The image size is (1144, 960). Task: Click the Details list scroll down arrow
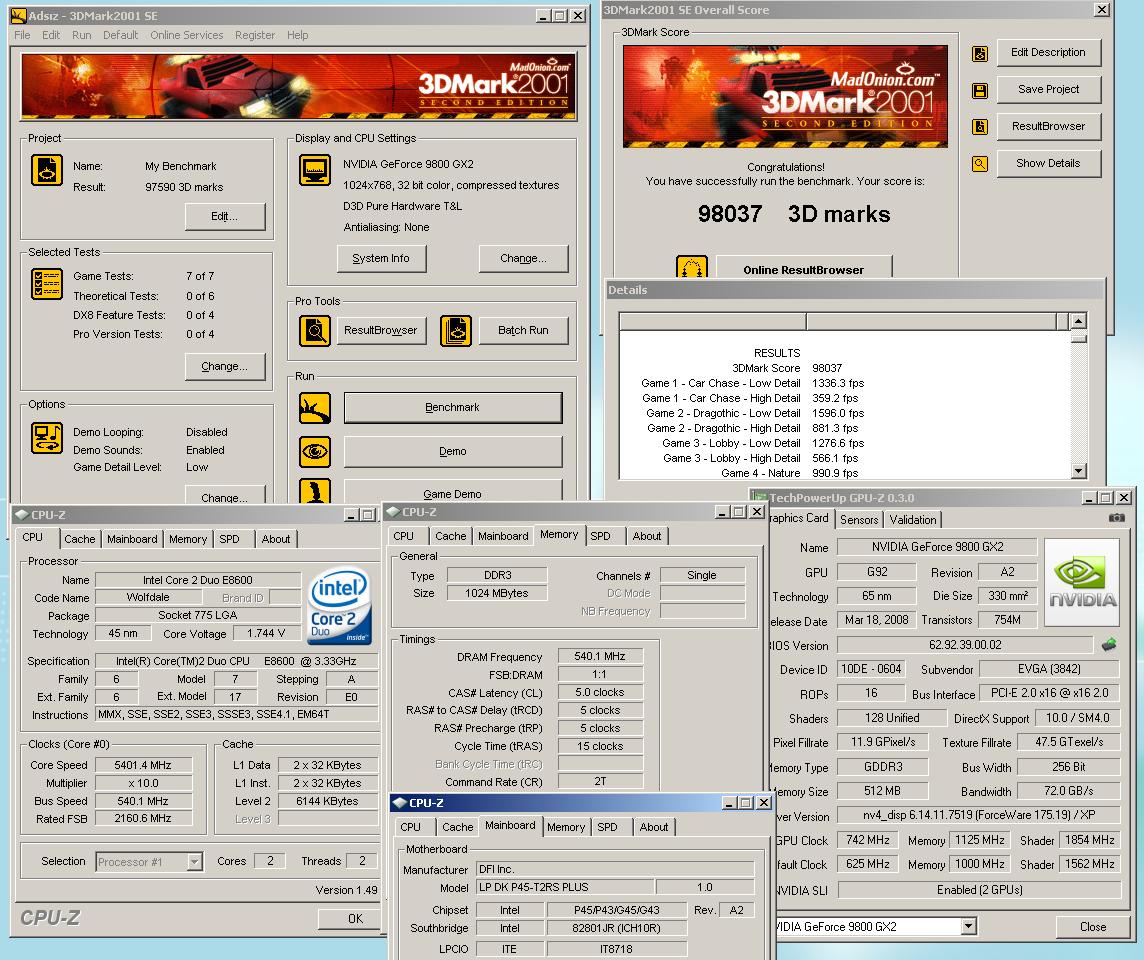[x=1078, y=472]
